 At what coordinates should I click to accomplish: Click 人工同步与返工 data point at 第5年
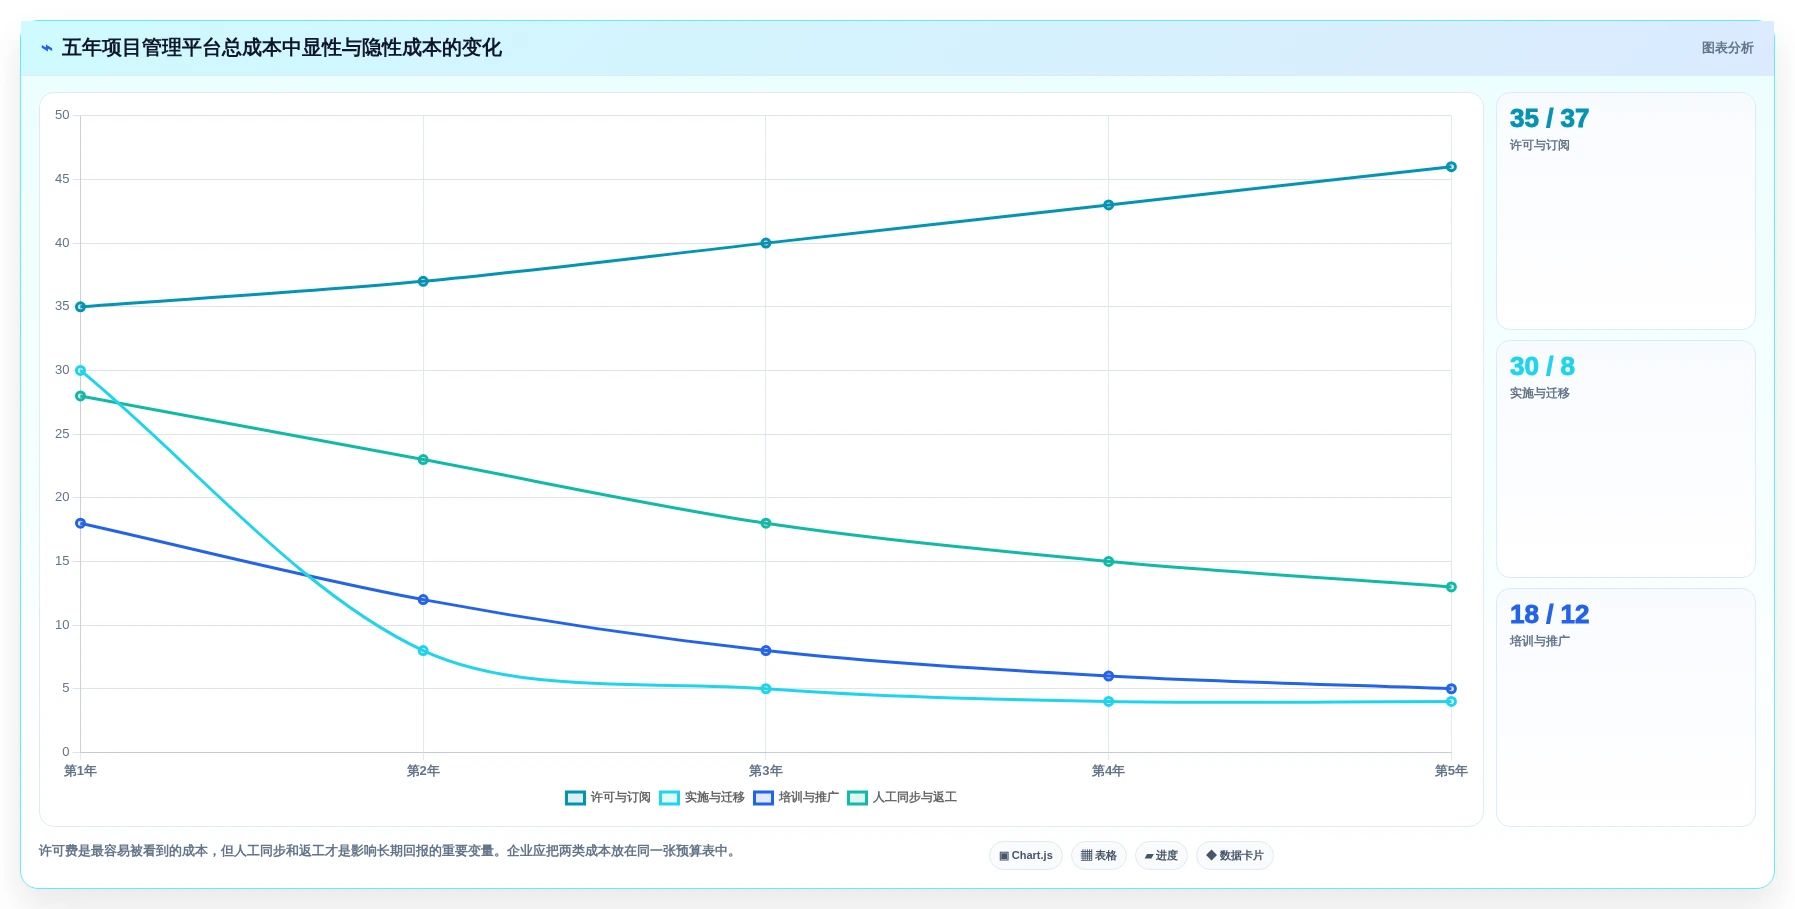tap(1451, 587)
